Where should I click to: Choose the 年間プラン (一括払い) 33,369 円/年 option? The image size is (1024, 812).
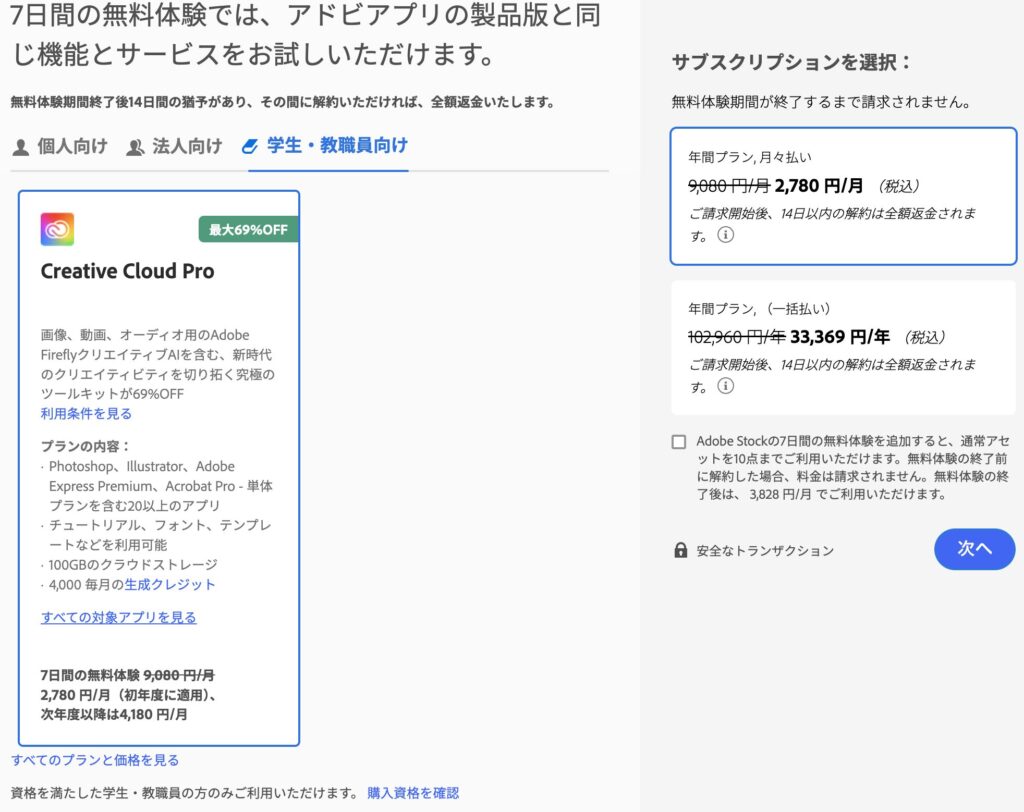(842, 347)
